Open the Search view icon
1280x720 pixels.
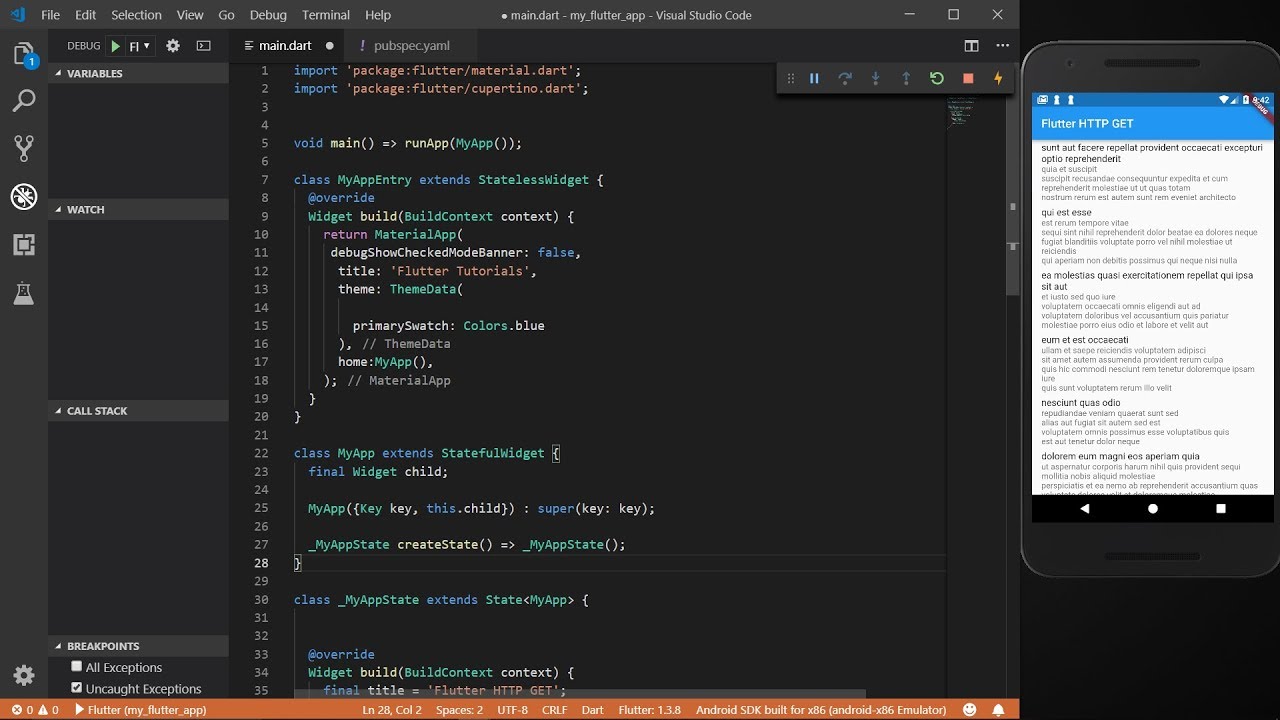point(24,101)
